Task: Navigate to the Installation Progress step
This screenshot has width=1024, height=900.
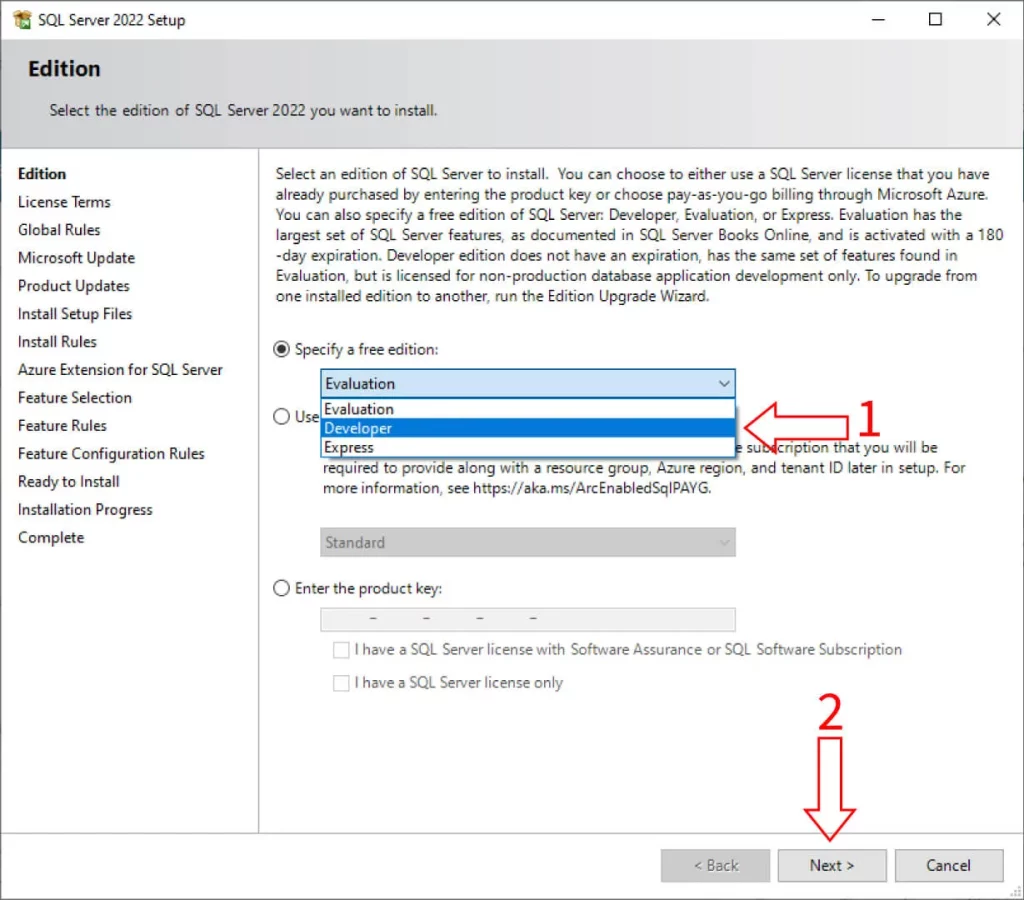Action: 85,509
